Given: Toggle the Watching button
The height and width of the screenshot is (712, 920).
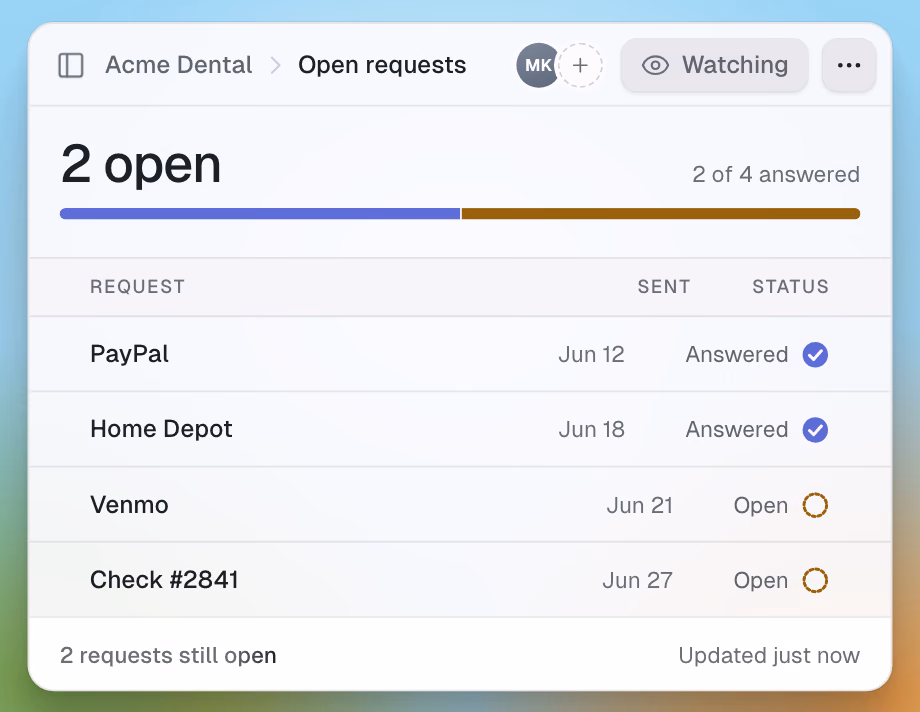Looking at the screenshot, I should 714,65.
